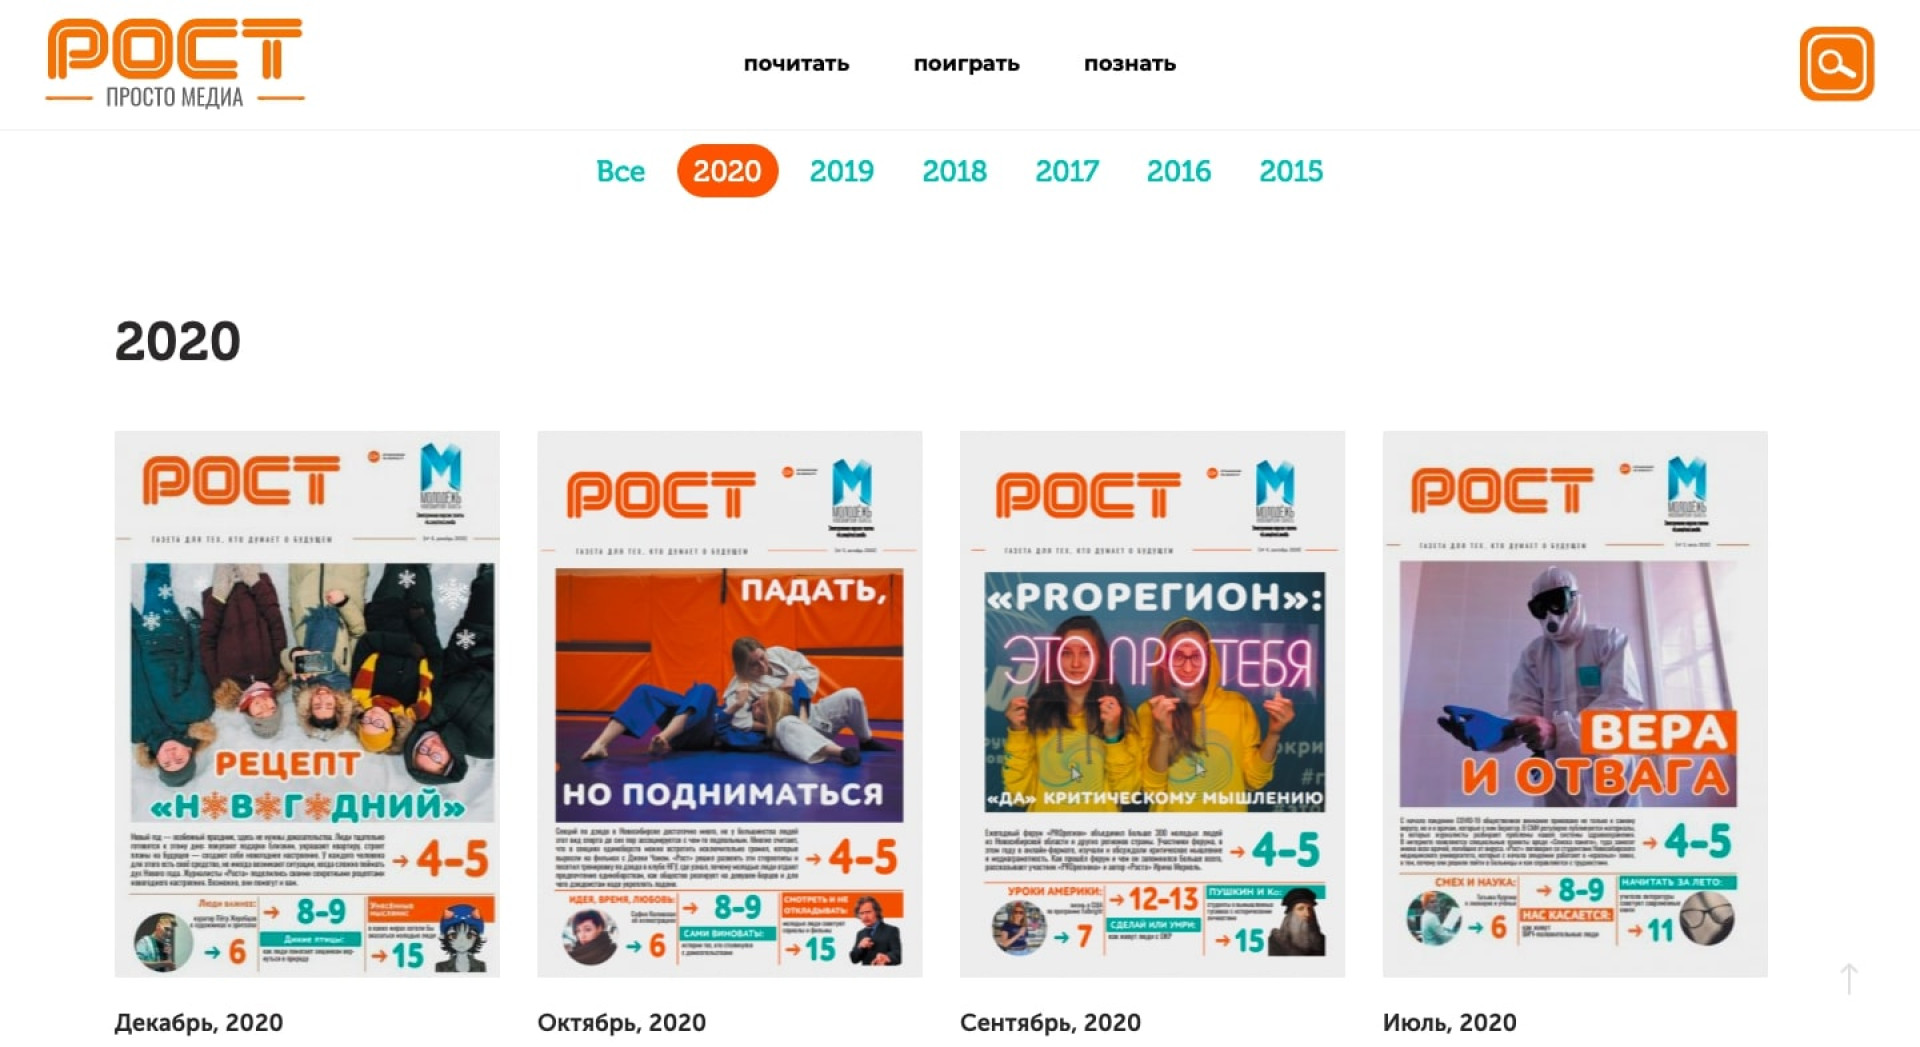This screenshot has width=1920, height=1047.
Task: Switch to the 2018 year filter
Action: [x=954, y=171]
